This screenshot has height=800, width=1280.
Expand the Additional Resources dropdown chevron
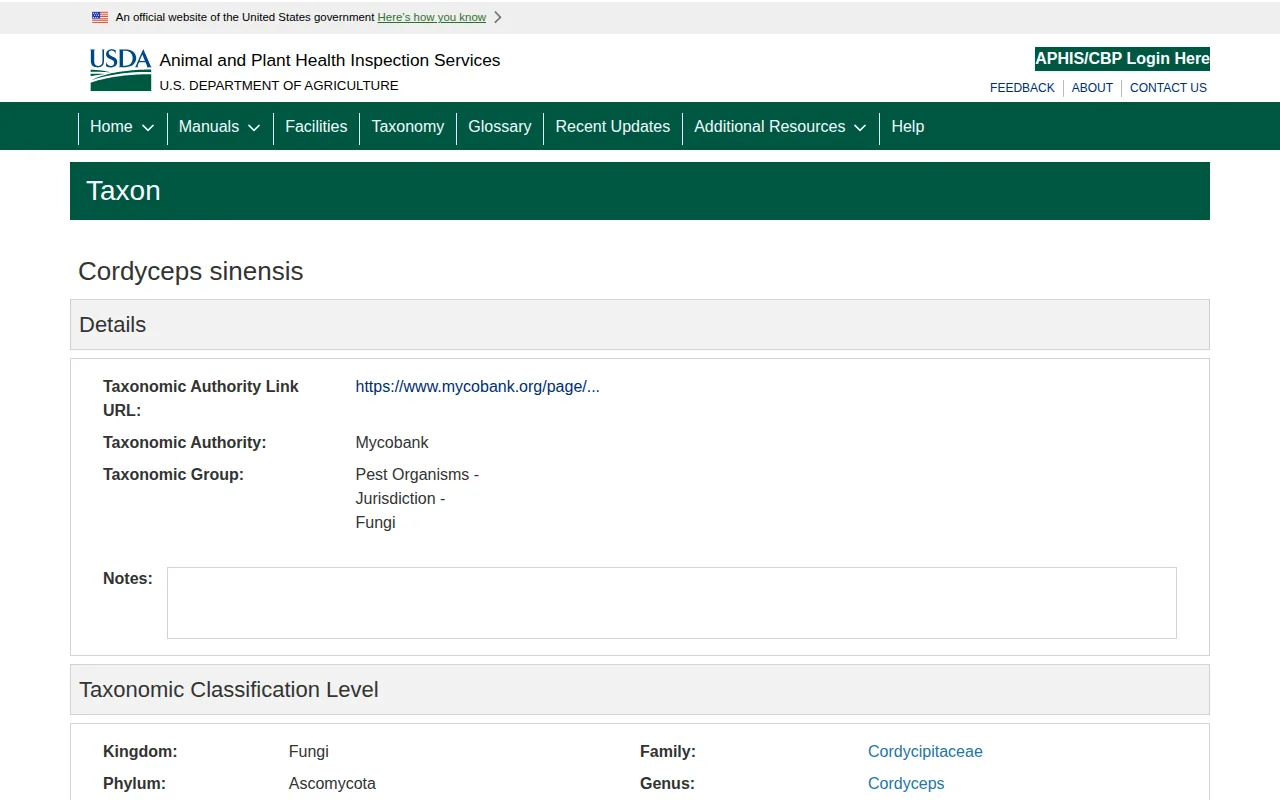860,128
